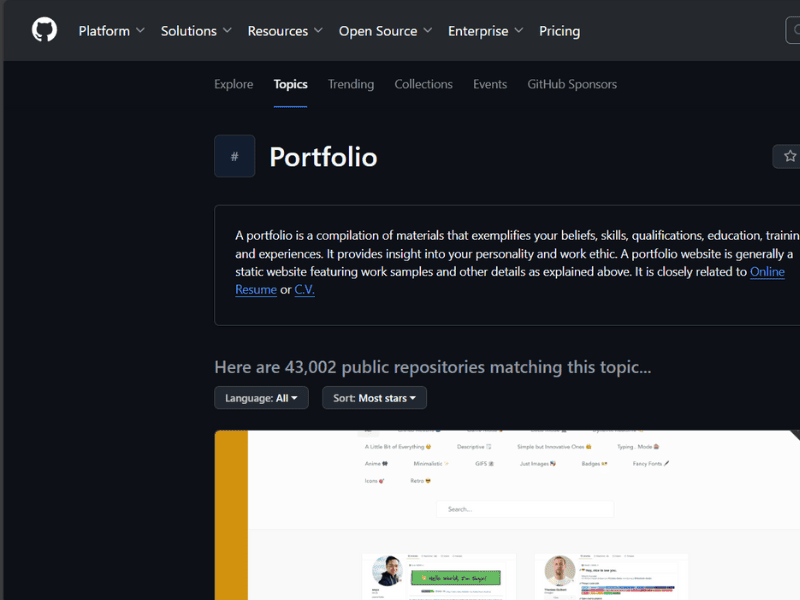This screenshot has height=600, width=800.
Task: Expand the Platform menu
Action: tap(111, 31)
